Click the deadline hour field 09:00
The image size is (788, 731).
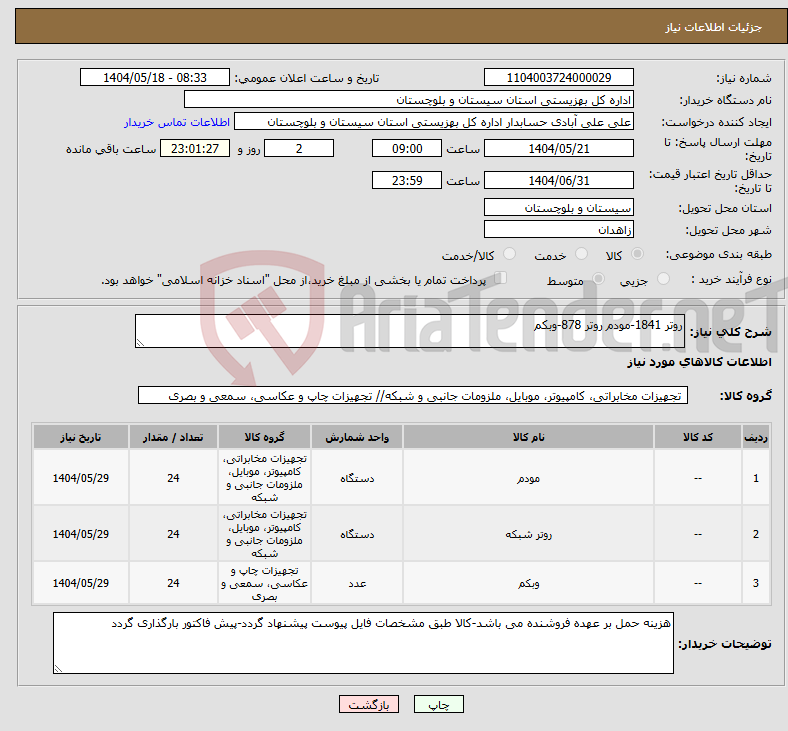click(407, 149)
